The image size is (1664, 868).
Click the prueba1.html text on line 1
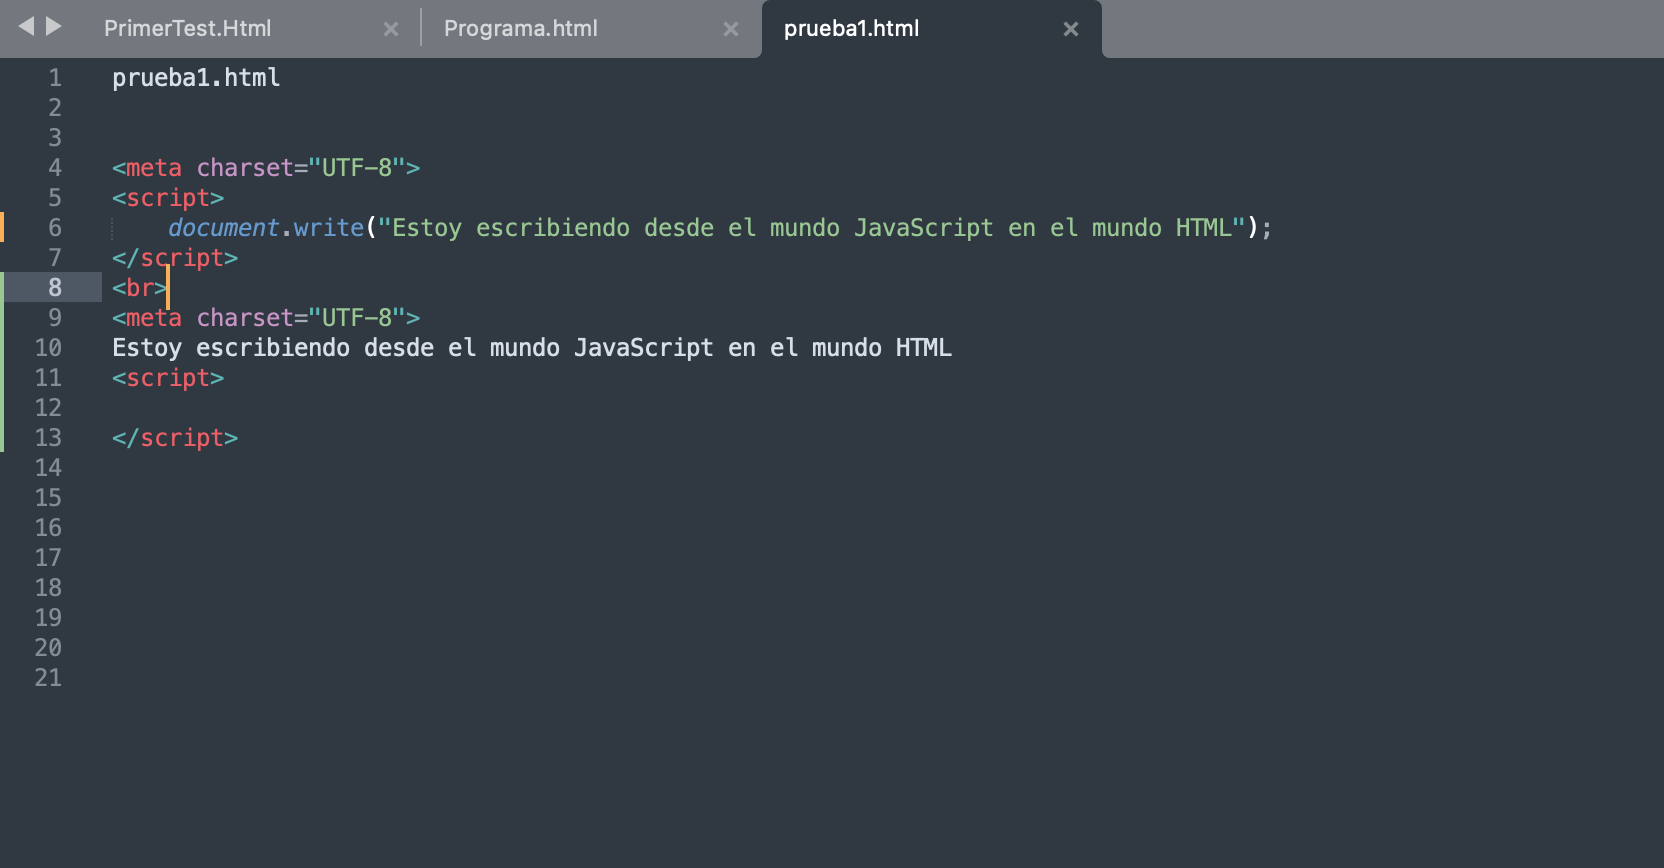(x=196, y=78)
